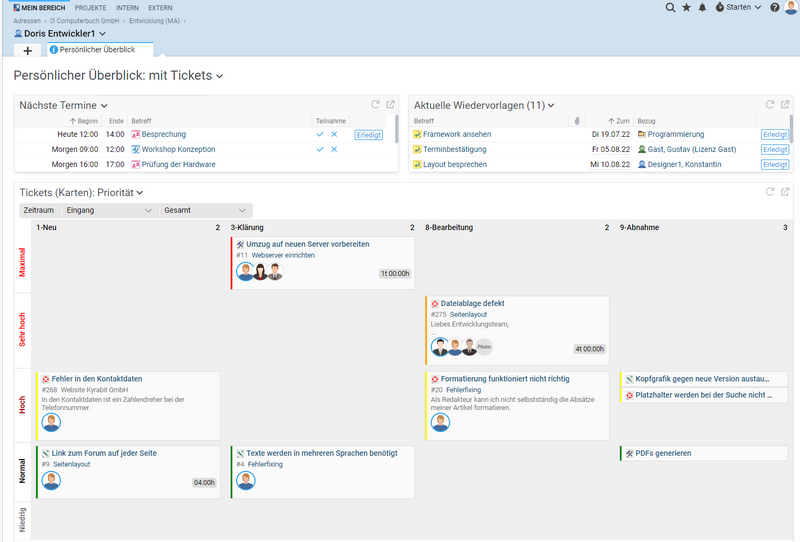
Task: Click the Wiedervorlagen list scrollbar
Action: tap(791, 129)
